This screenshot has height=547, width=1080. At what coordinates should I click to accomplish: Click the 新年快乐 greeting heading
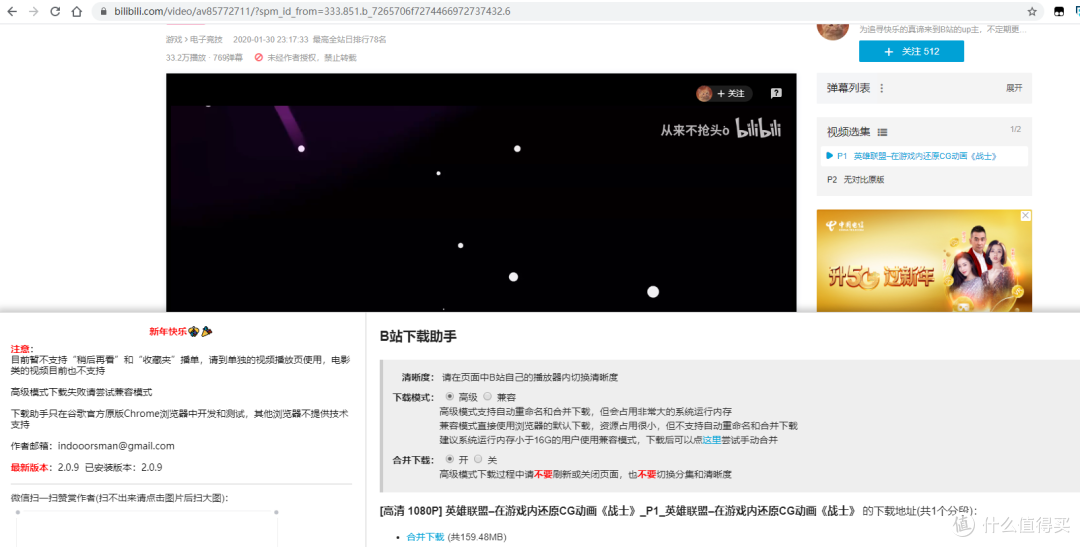pyautogui.click(x=180, y=331)
